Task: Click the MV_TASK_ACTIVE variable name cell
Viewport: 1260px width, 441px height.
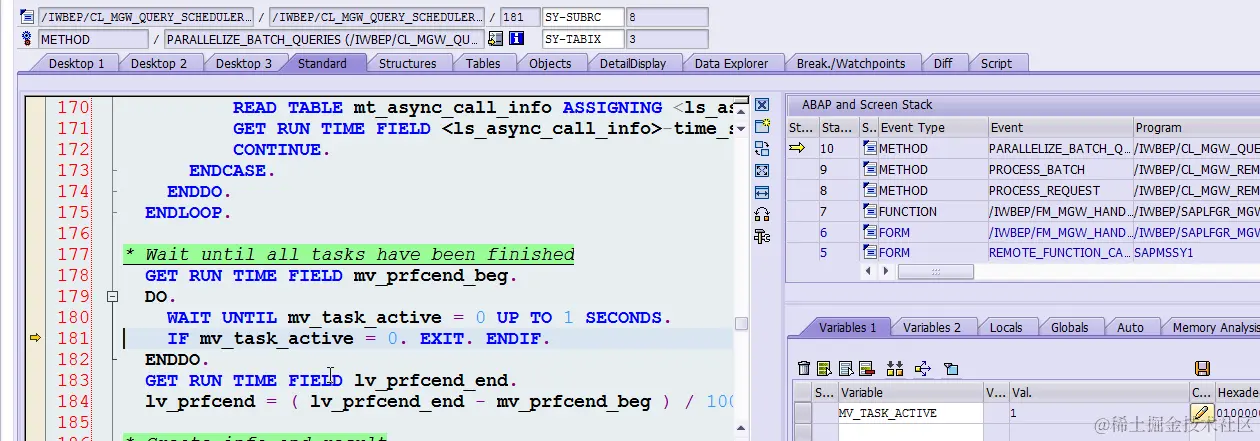Action: tap(911, 413)
